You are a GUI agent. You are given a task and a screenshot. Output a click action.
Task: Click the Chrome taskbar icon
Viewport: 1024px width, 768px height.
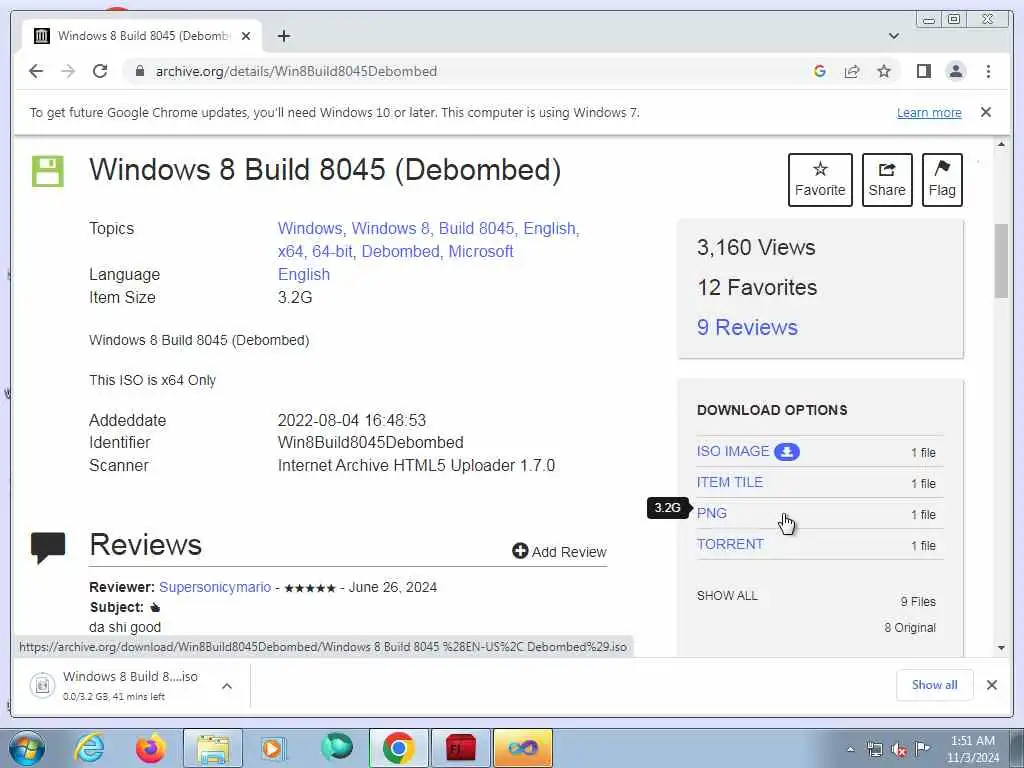pyautogui.click(x=398, y=748)
